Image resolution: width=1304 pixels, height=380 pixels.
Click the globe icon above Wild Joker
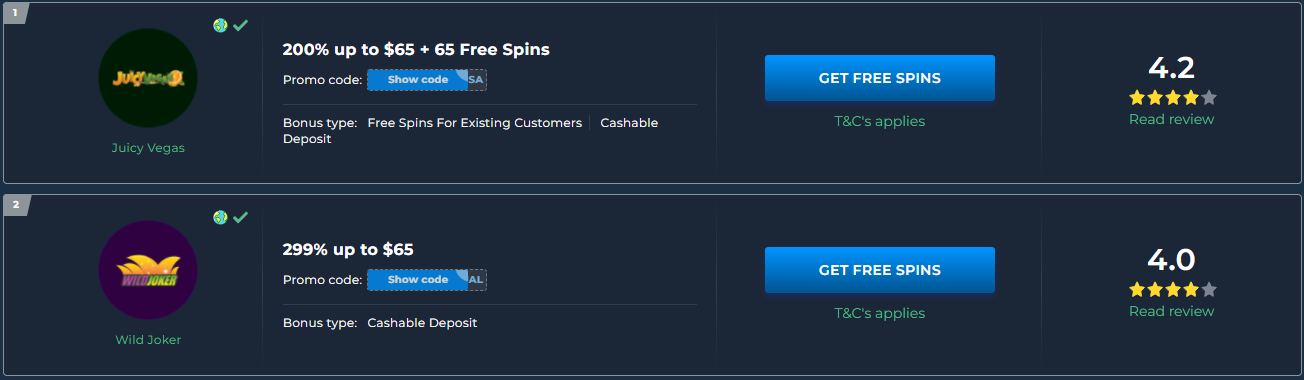click(x=220, y=217)
